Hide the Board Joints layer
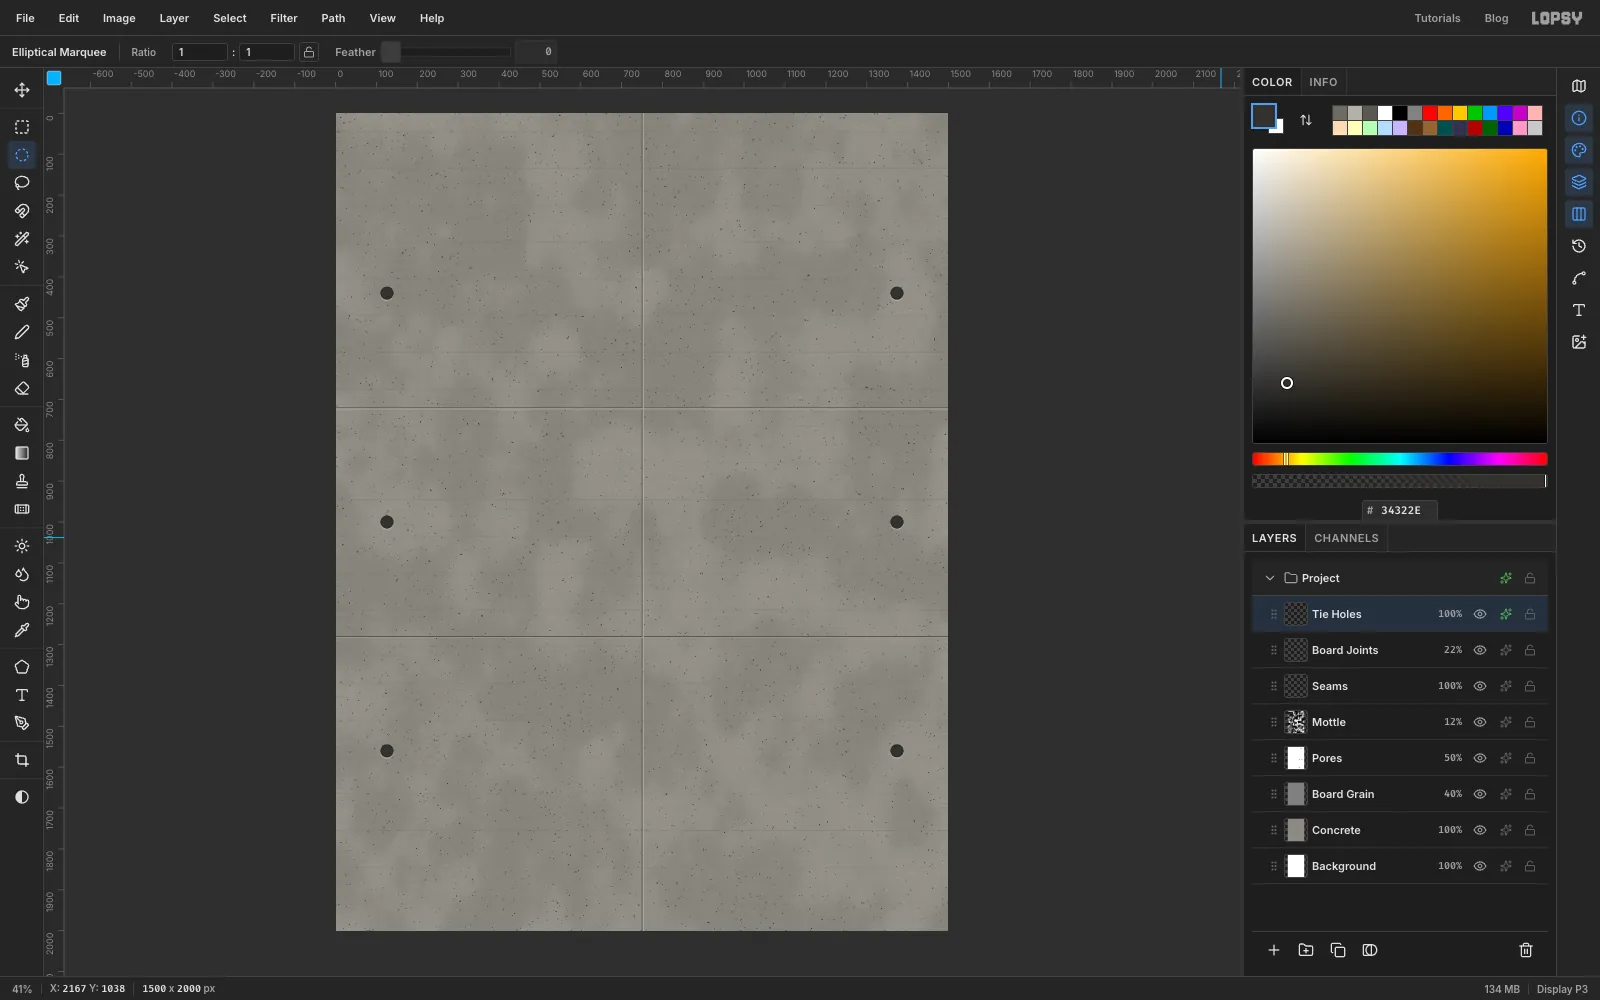This screenshot has height=1000, width=1600. [x=1480, y=650]
